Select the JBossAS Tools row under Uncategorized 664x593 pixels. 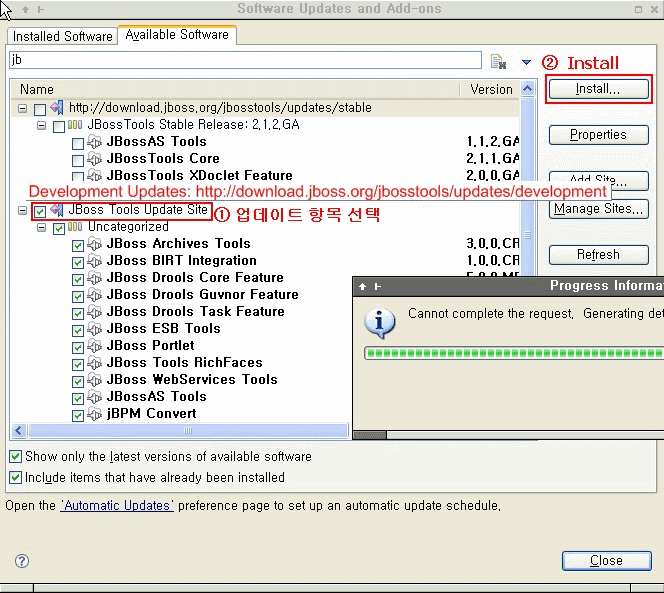click(x=156, y=396)
